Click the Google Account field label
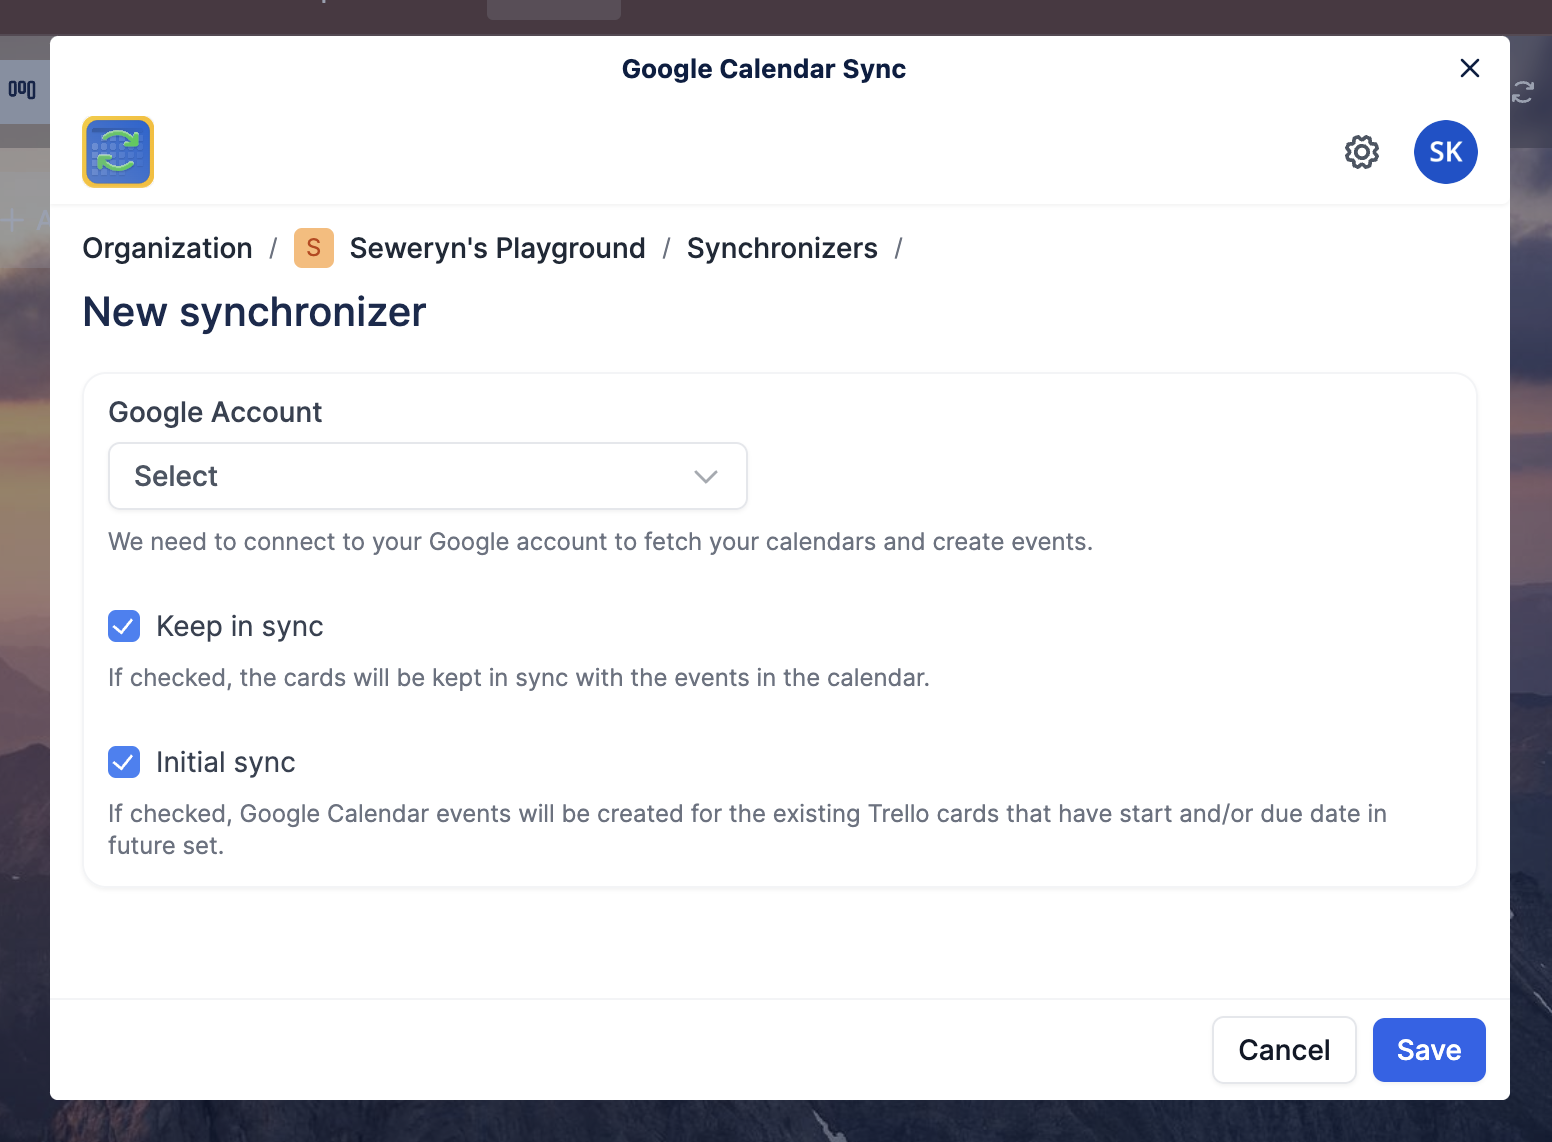 coord(215,412)
